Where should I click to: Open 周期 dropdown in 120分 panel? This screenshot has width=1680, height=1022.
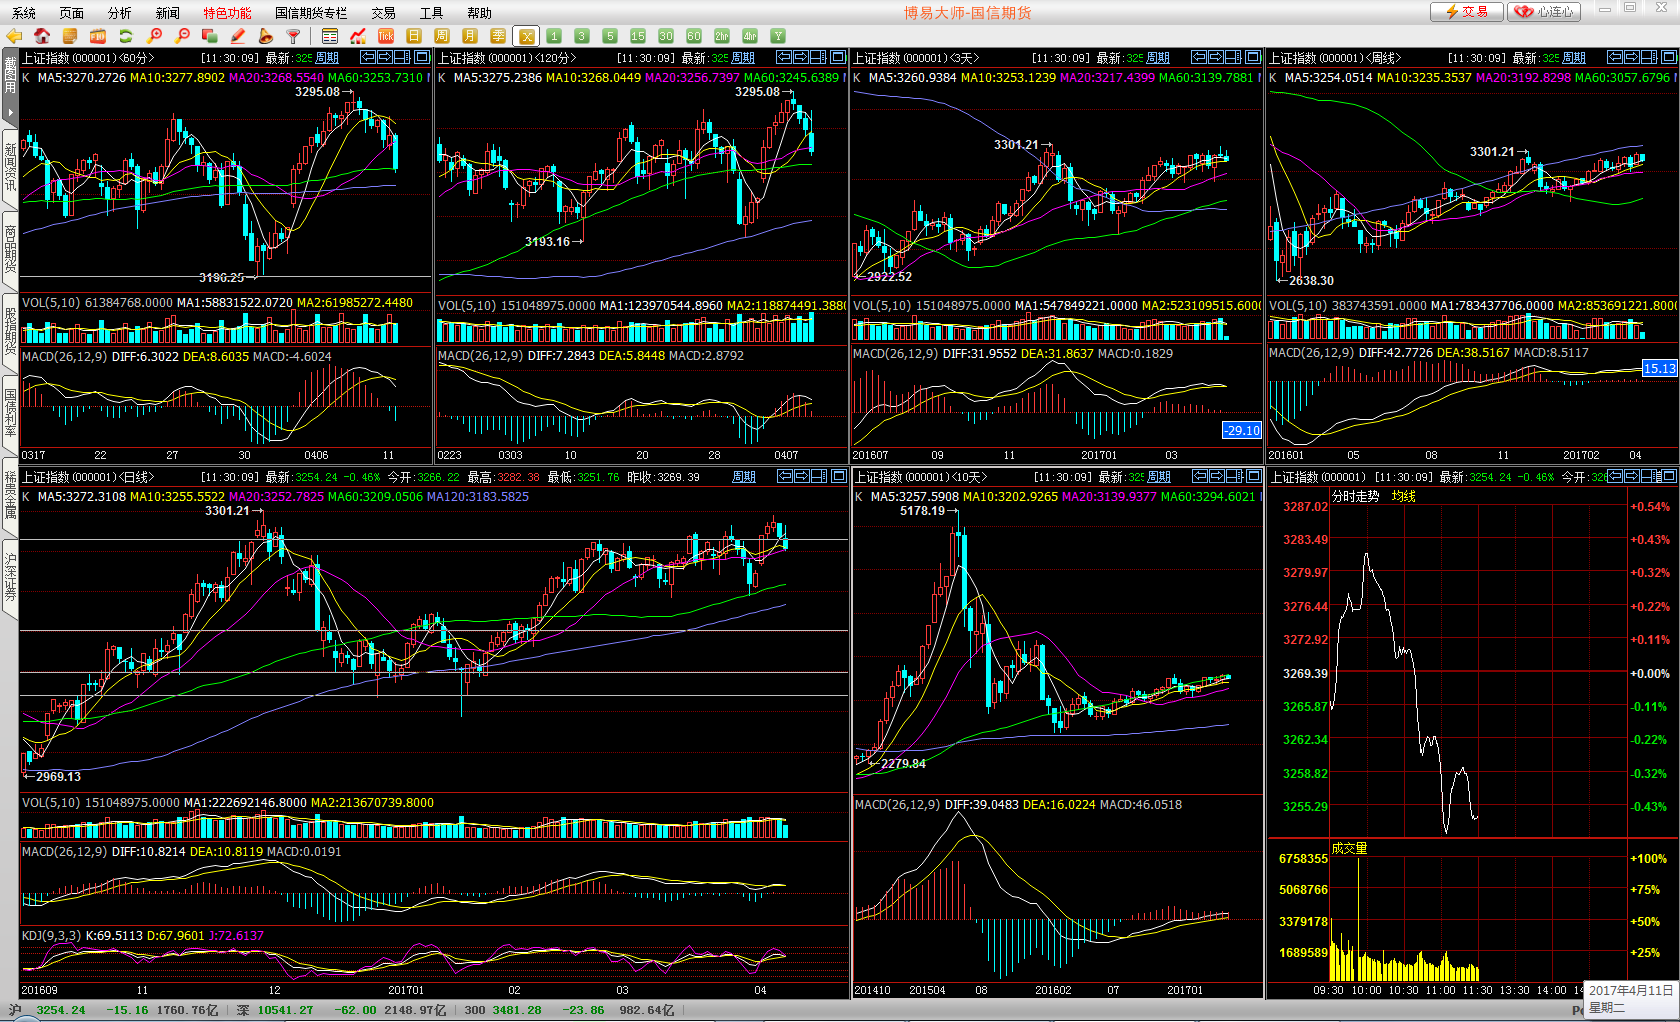pyautogui.click(x=743, y=58)
